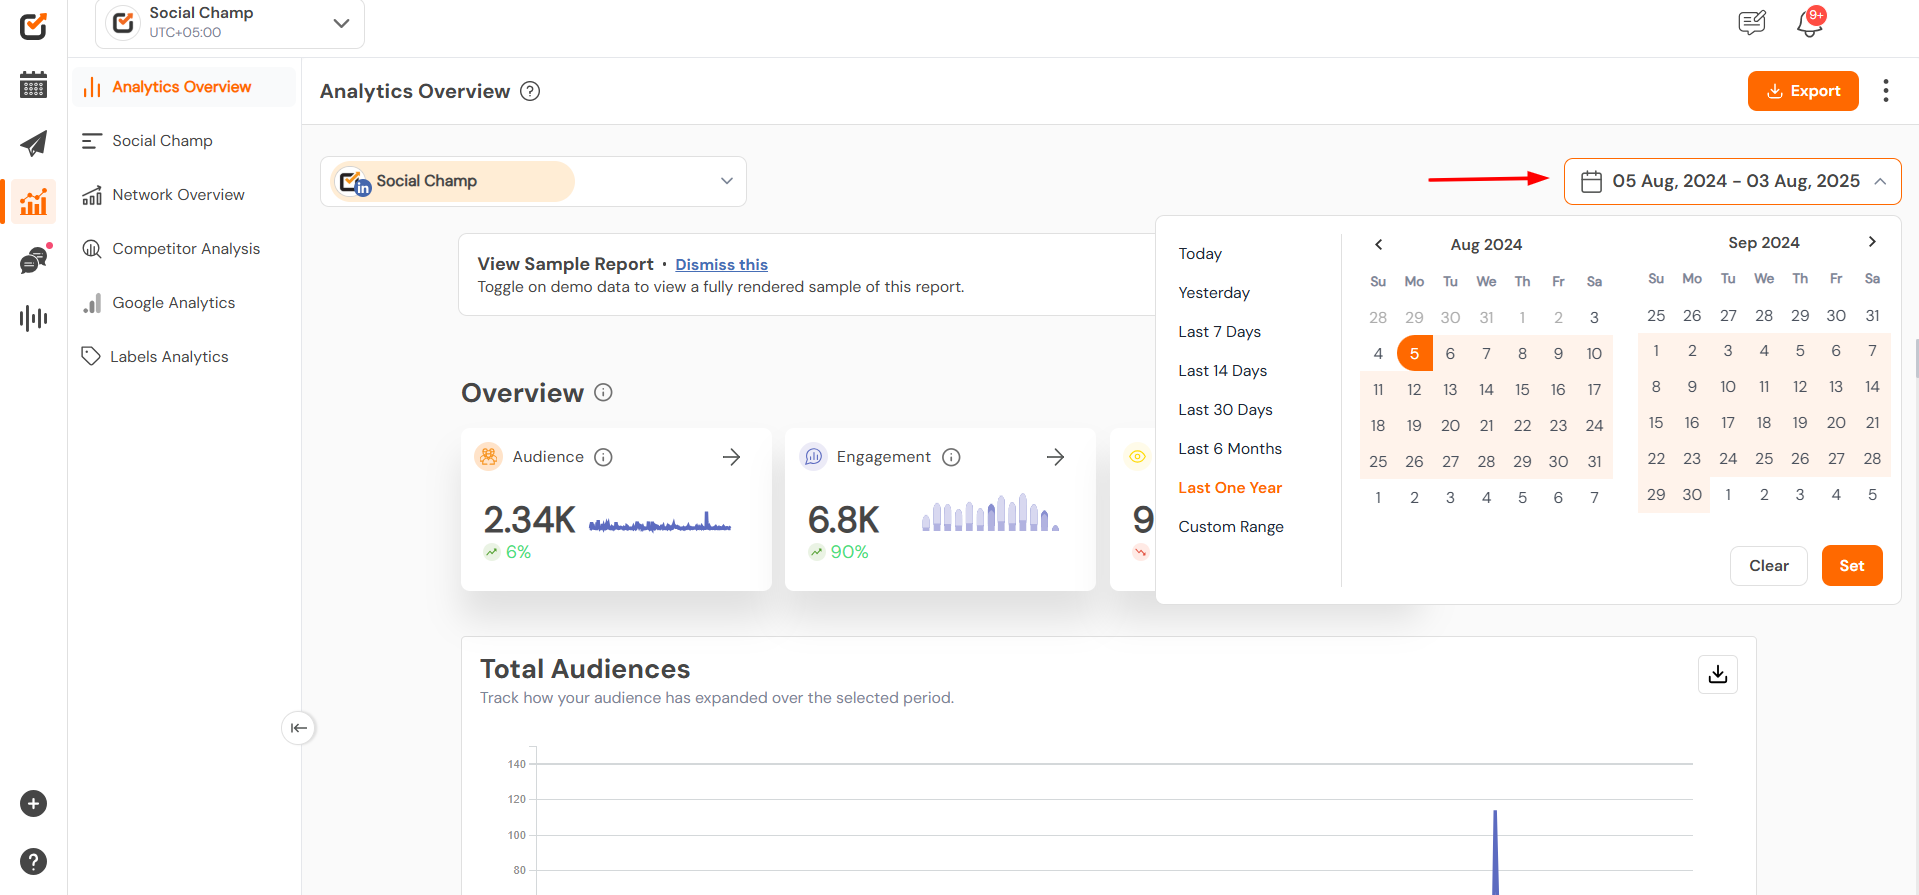The width and height of the screenshot is (1919, 895).
Task: Click the Engagement card icon
Action: 813,457
